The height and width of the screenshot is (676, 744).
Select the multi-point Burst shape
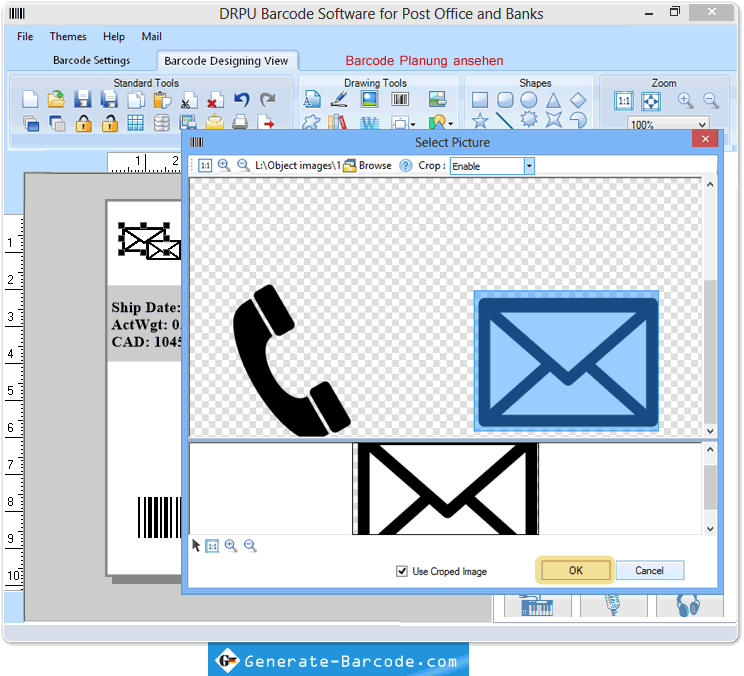(x=529, y=119)
